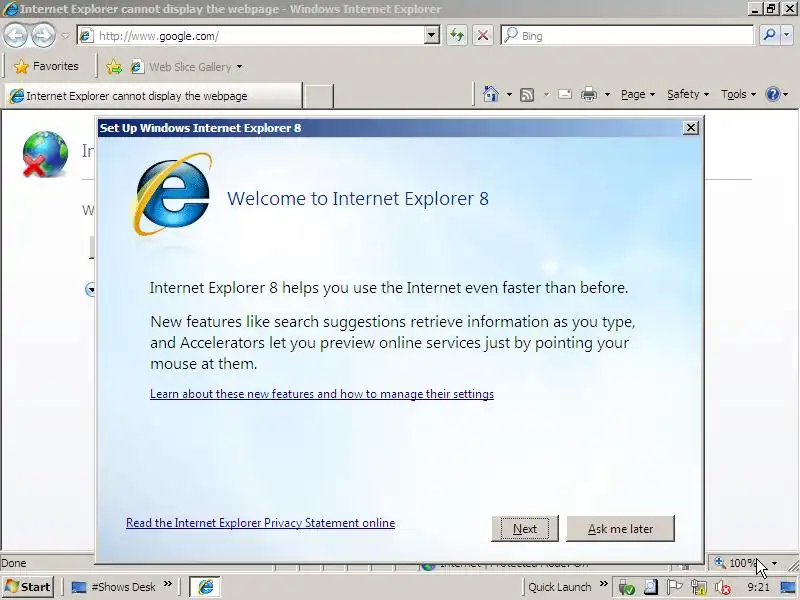The width and height of the screenshot is (800, 600).
Task: Expand the Web Slice Gallery dropdown arrow
Action: tap(239, 67)
